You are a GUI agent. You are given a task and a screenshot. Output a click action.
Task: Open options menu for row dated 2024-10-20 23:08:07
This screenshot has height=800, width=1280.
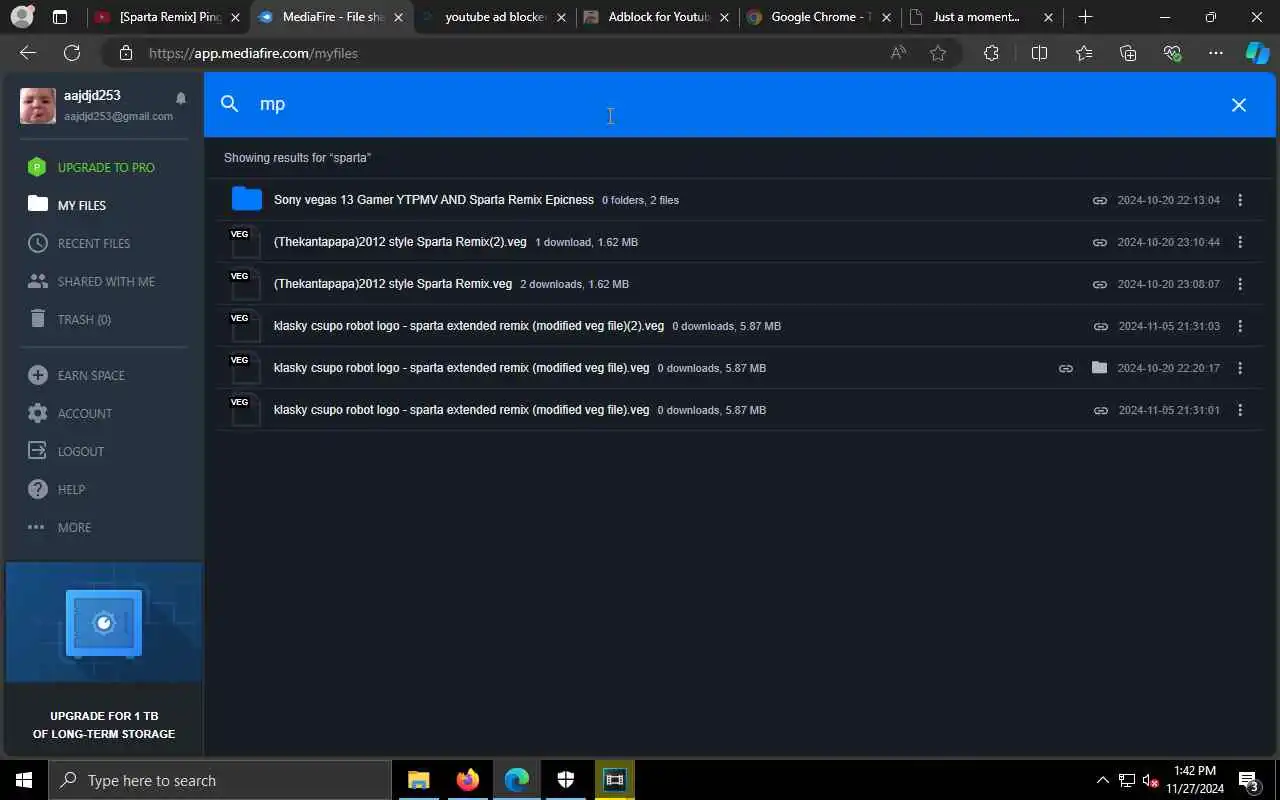[x=1240, y=284]
